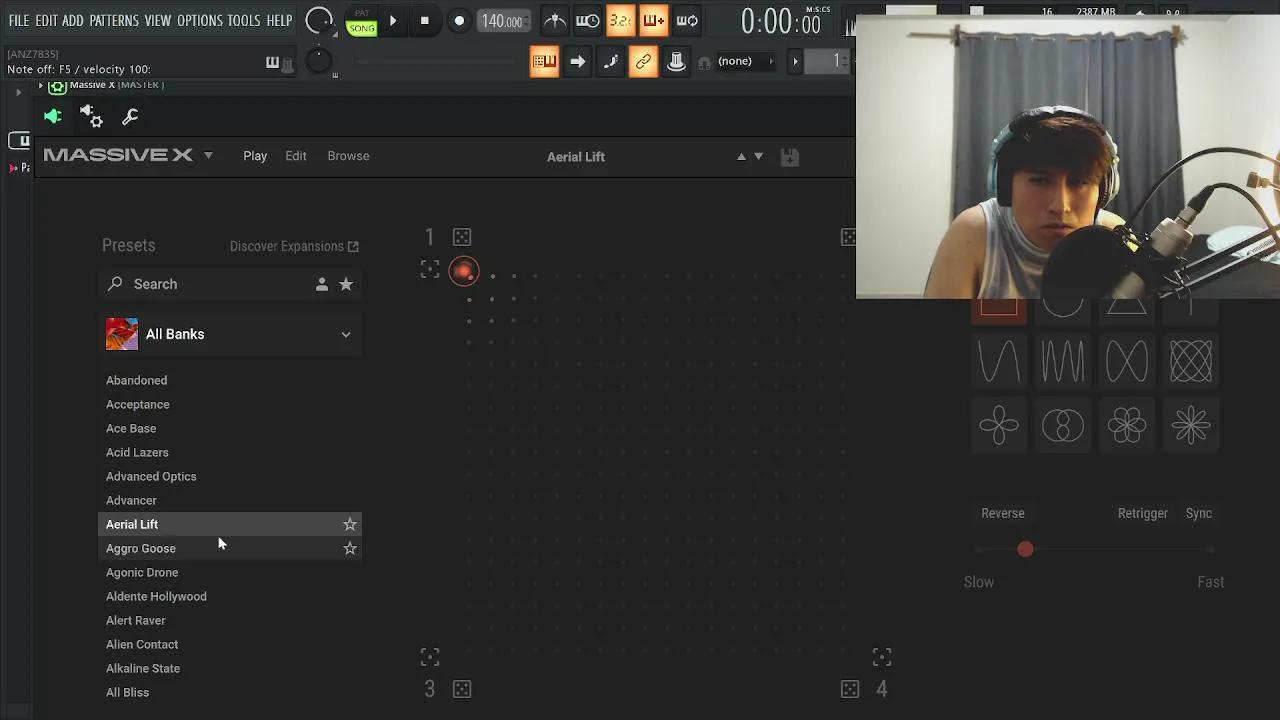Open plugin settings gear icon
The width and height of the screenshot is (1280, 720).
click(x=91, y=117)
